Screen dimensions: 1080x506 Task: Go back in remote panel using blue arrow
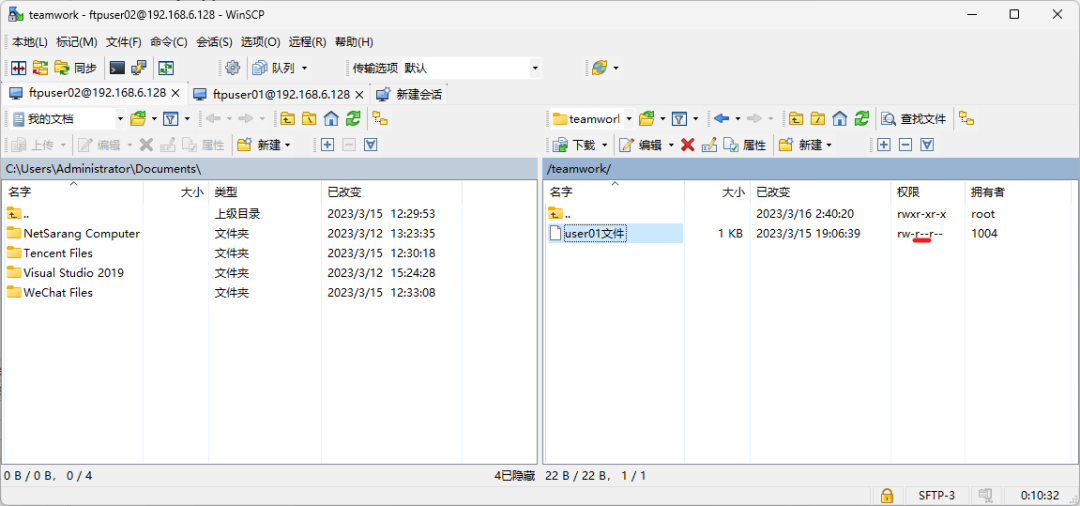point(721,119)
